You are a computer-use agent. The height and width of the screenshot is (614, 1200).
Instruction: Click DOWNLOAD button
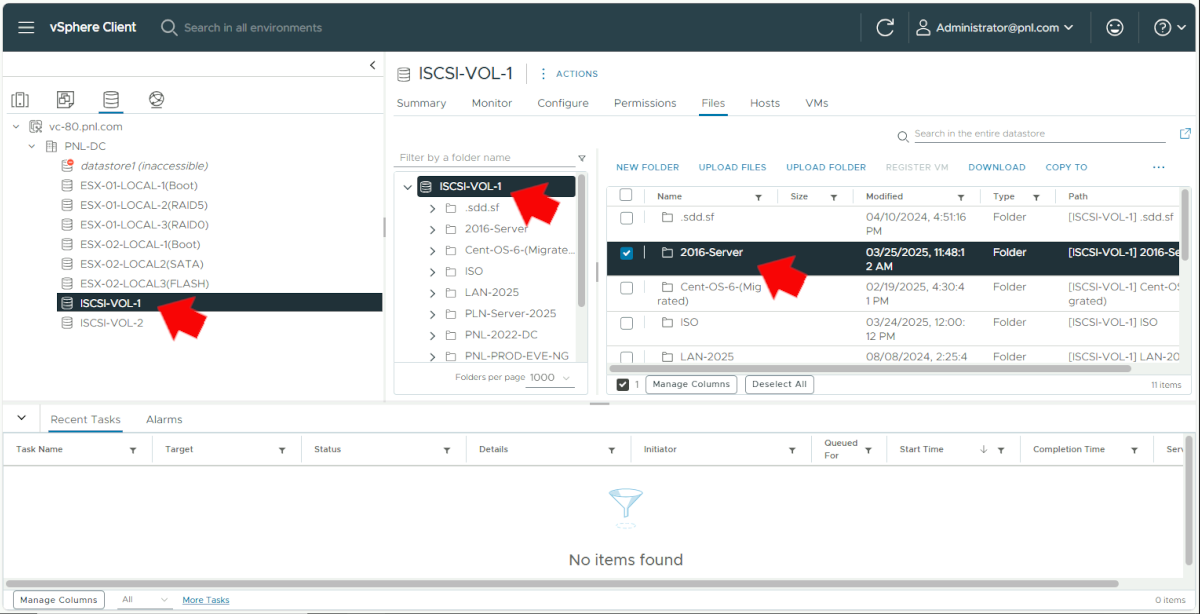[997, 167]
